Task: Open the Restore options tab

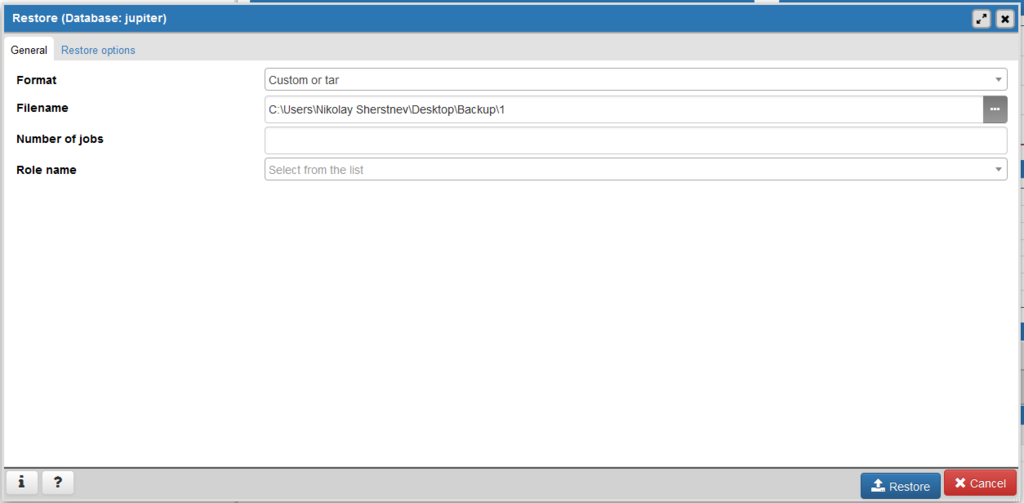Action: [x=98, y=50]
